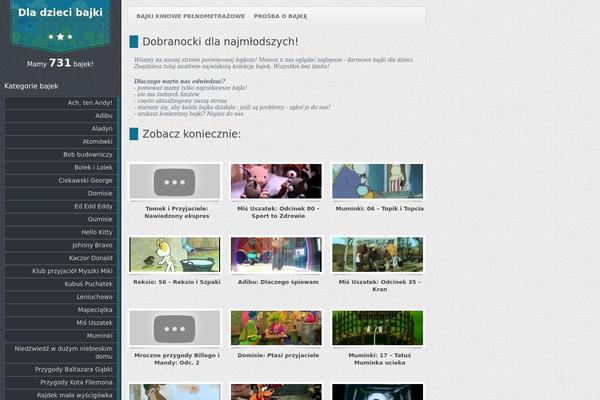Open the Adibu category

tap(61, 116)
